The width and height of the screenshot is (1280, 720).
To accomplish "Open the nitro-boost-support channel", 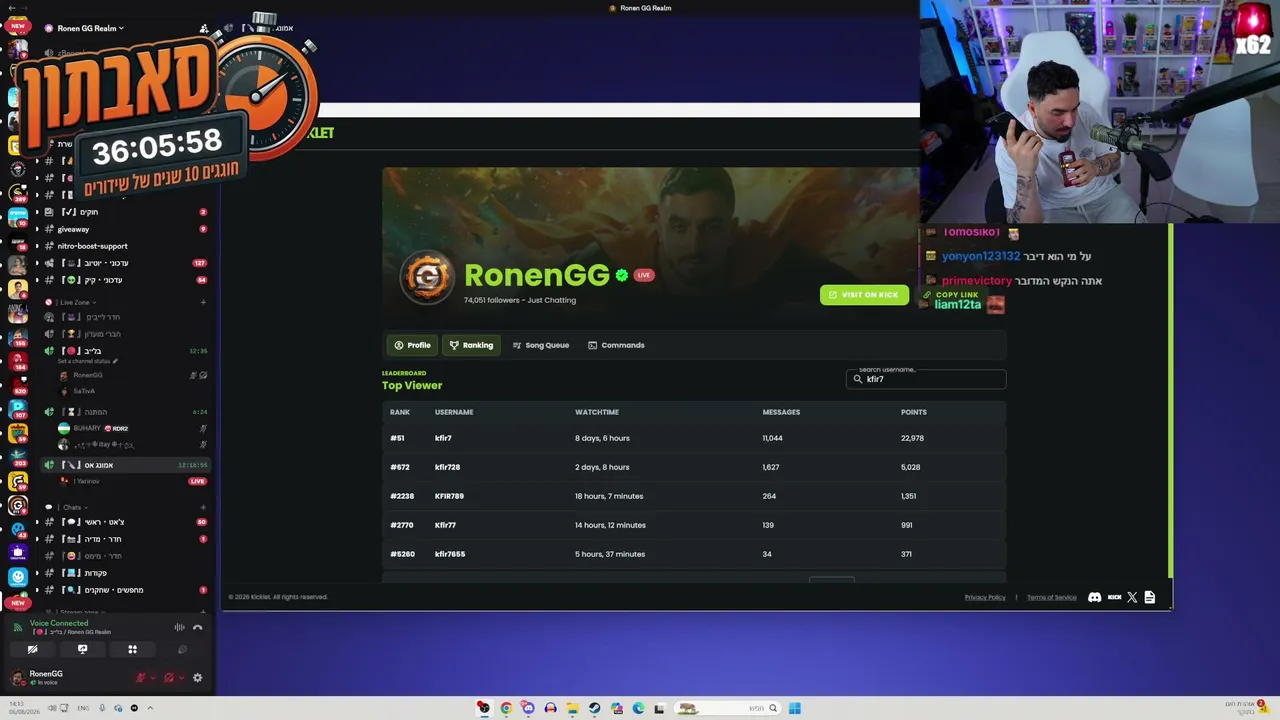I will (x=125, y=246).
